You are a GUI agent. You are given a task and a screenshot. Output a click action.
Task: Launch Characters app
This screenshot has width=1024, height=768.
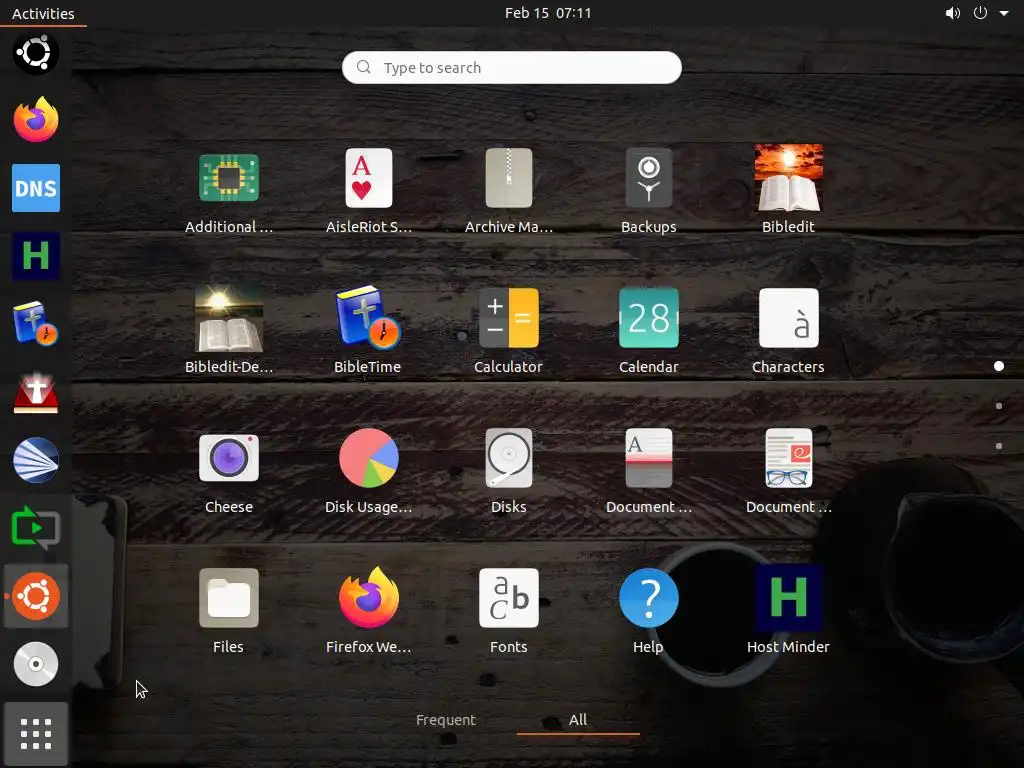(x=788, y=330)
